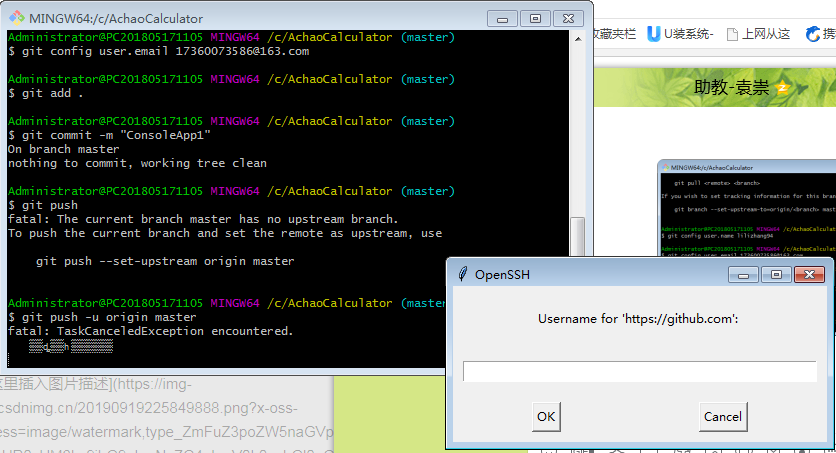Click the 'nothing to commit, working tree clean' line

(x=137, y=163)
